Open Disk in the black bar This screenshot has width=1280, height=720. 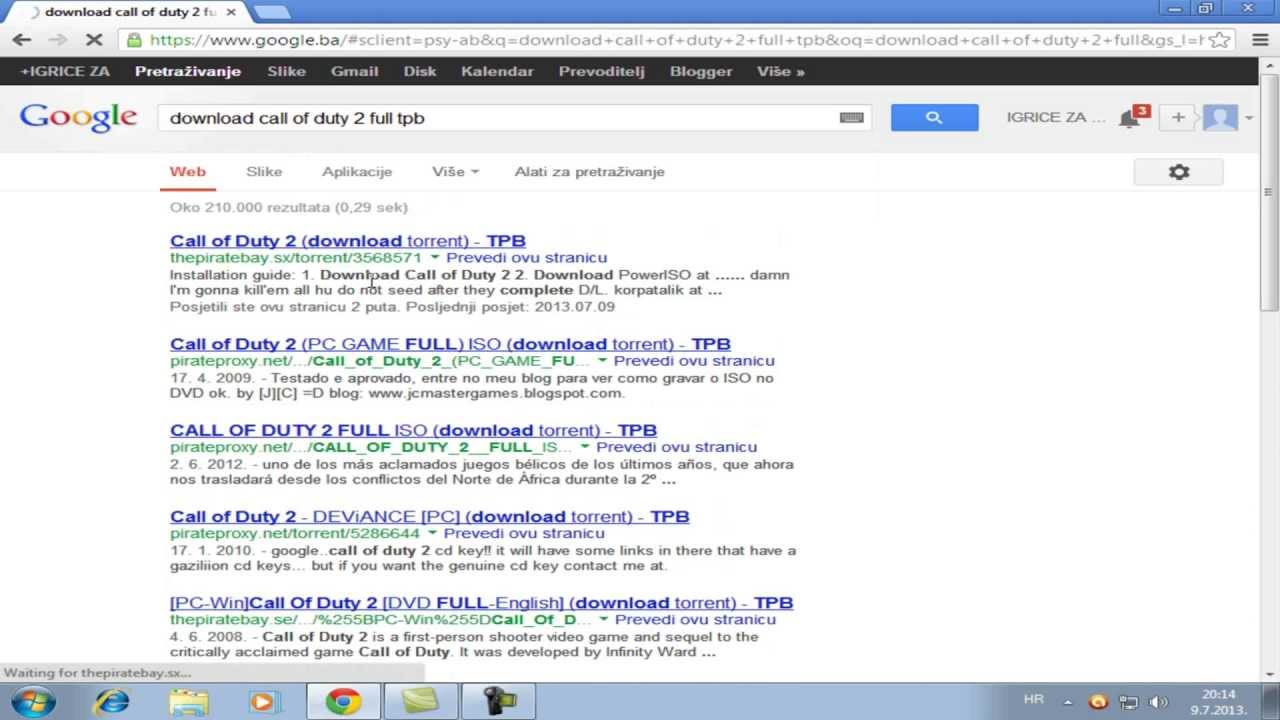point(420,72)
